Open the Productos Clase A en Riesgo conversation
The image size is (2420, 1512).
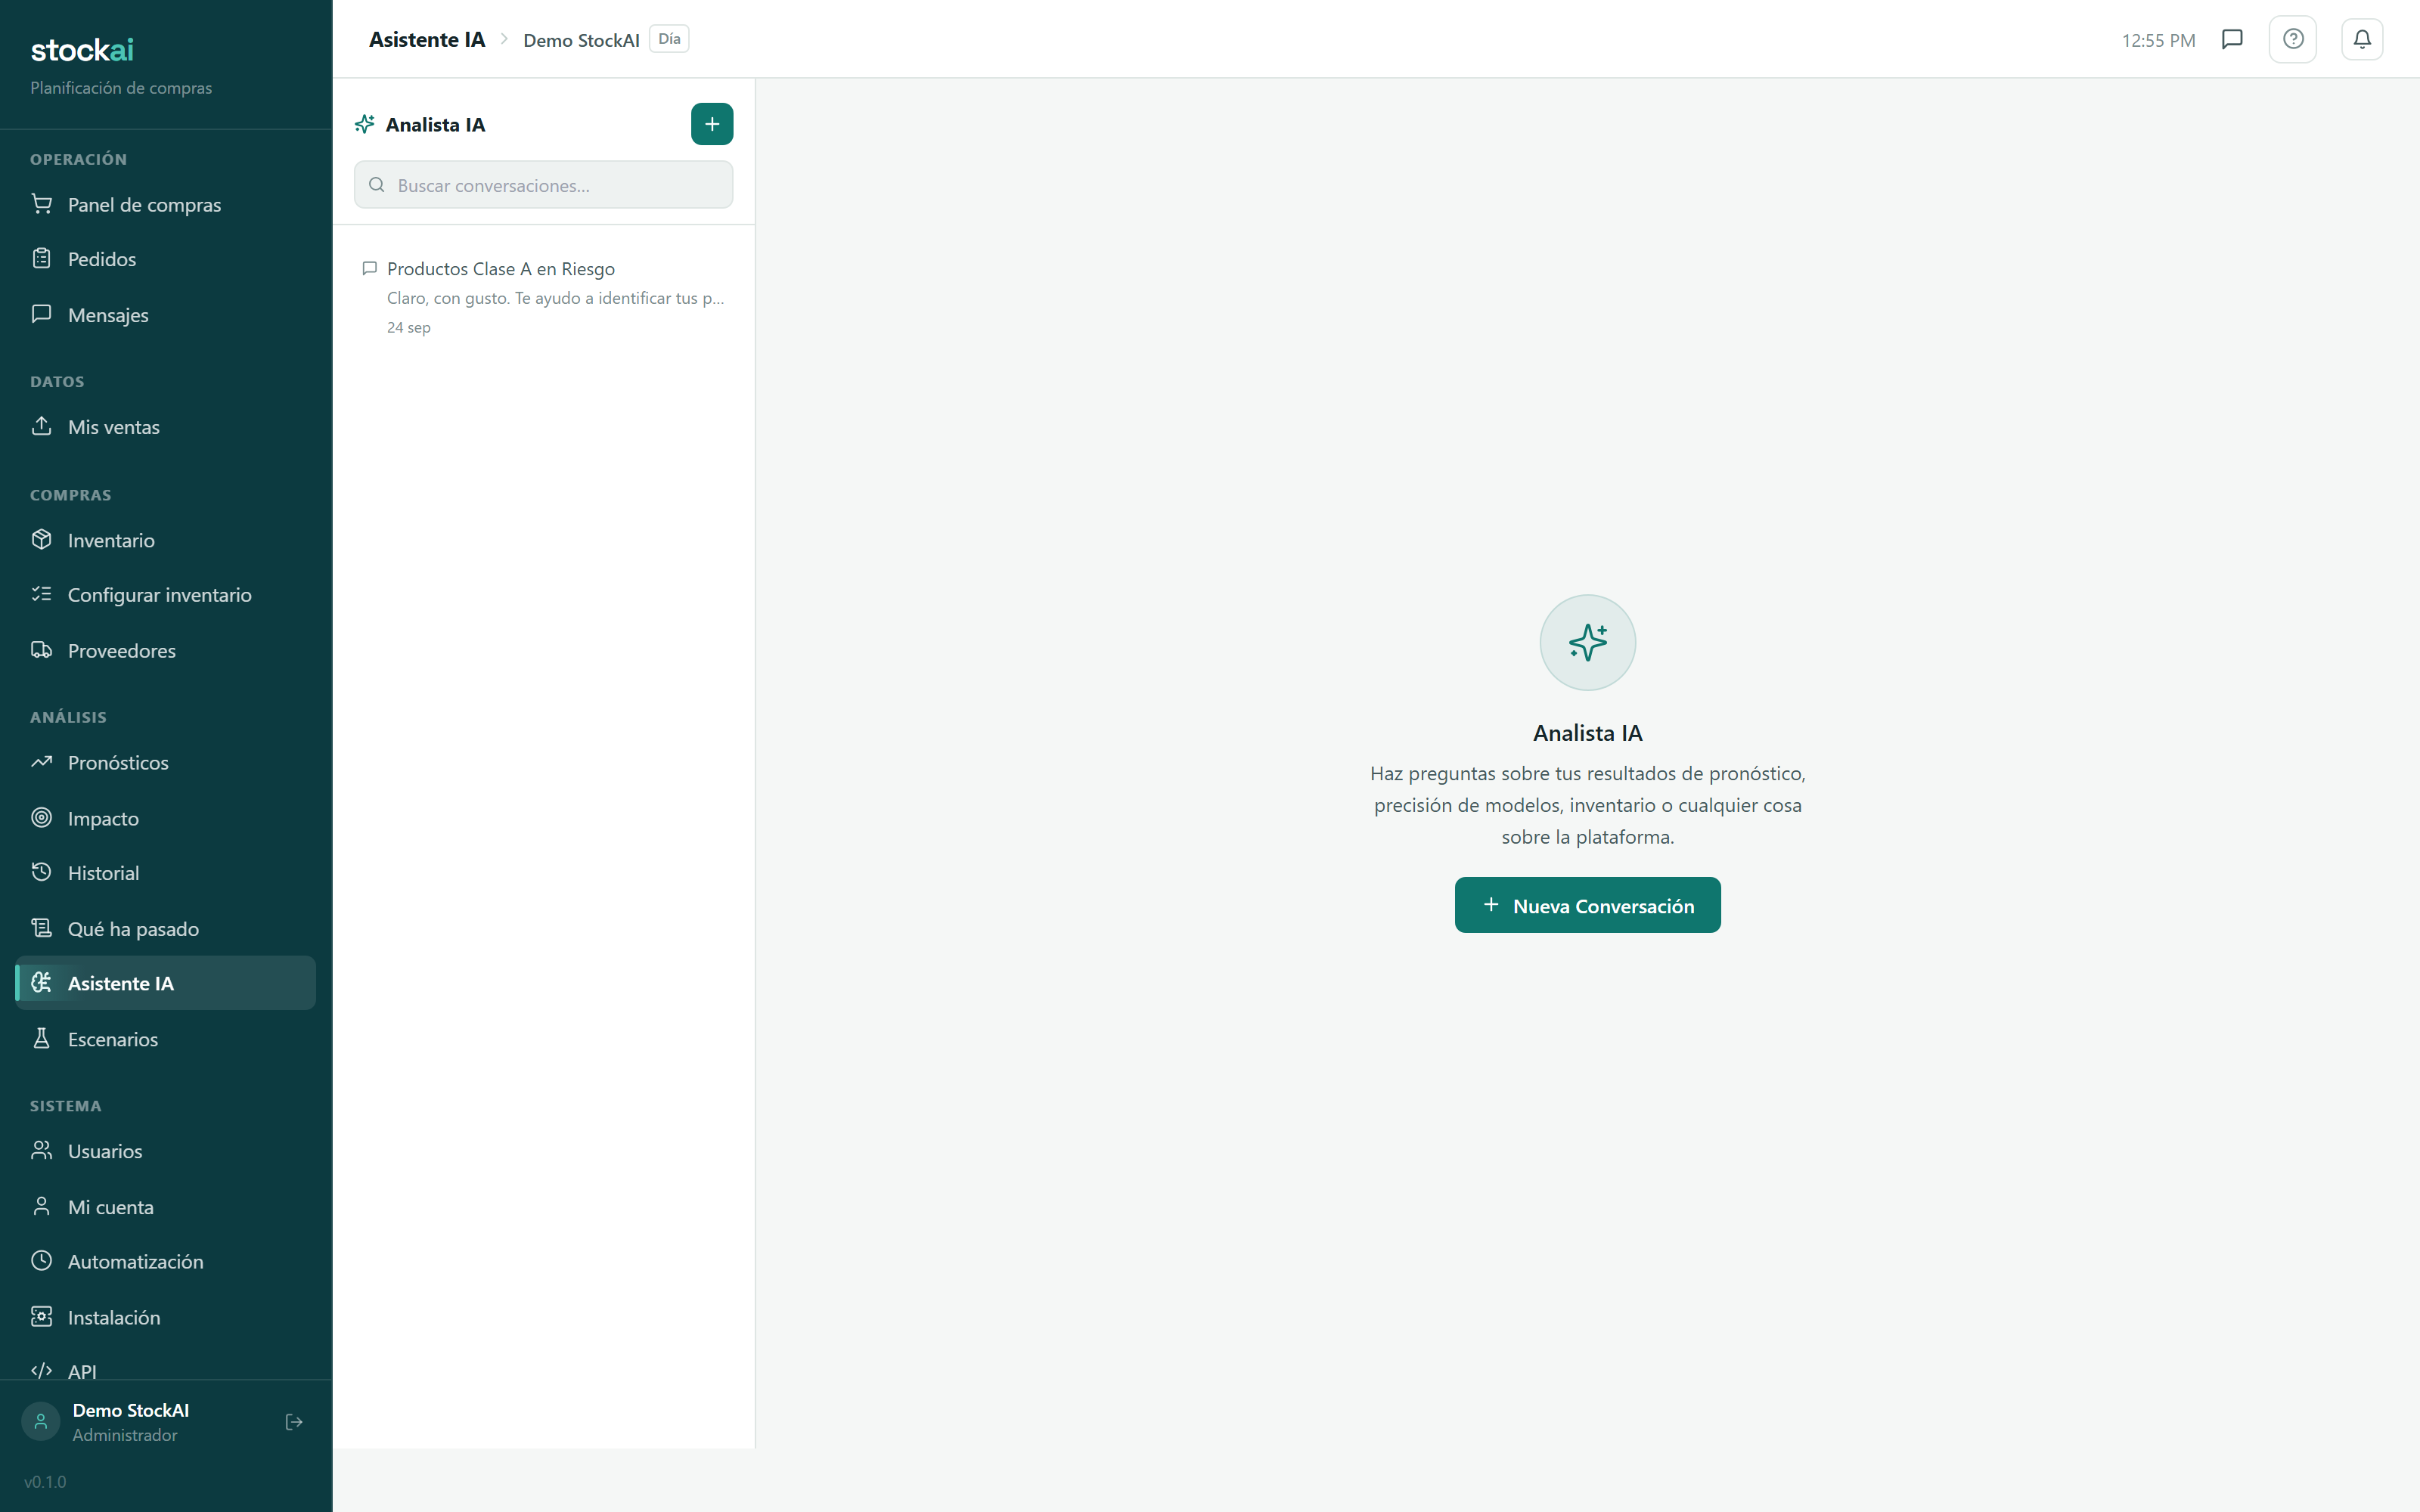click(x=543, y=297)
